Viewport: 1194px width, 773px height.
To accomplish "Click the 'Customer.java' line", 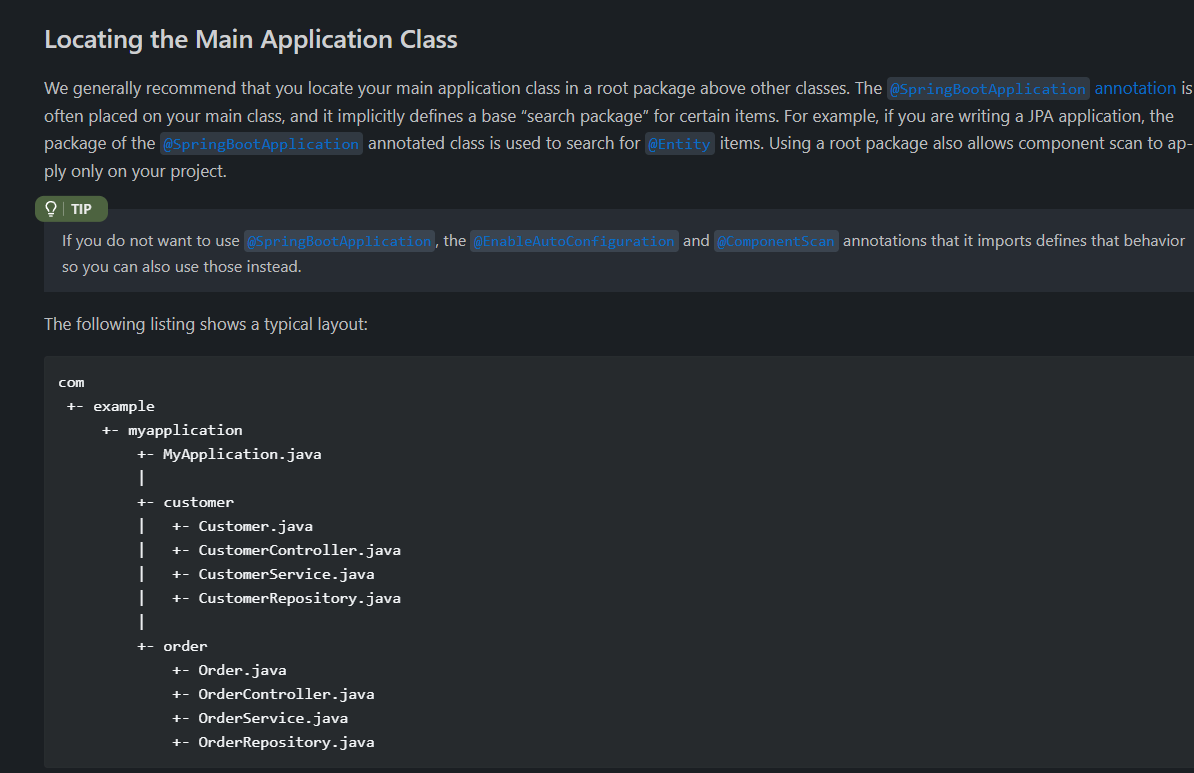I will pos(255,526).
